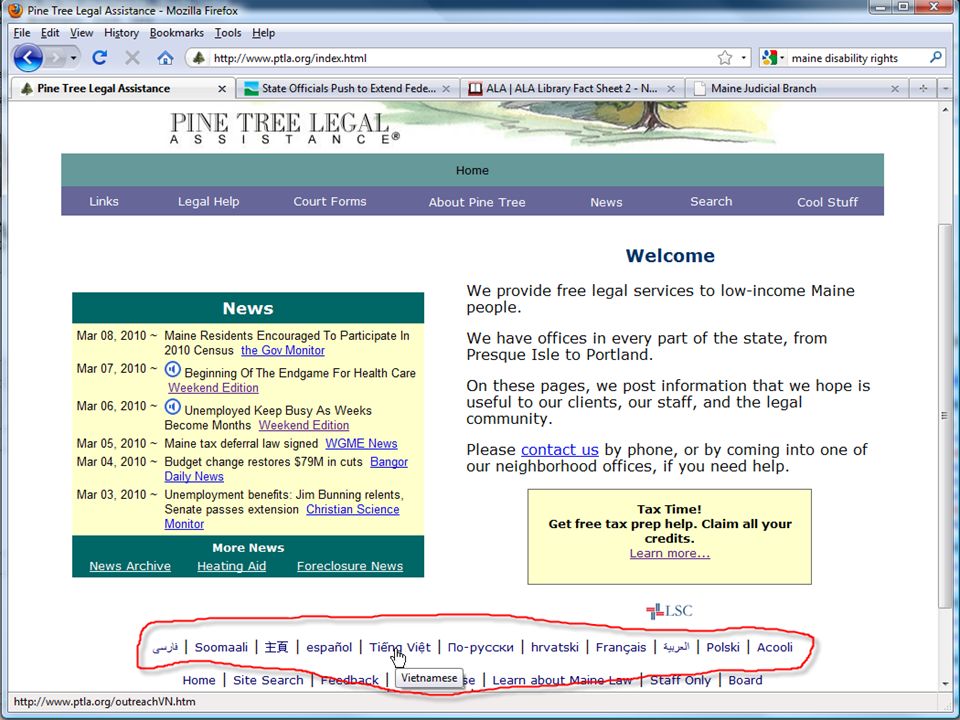The height and width of the screenshot is (720, 960).
Task: Open the News Archive link
Action: tap(130, 566)
